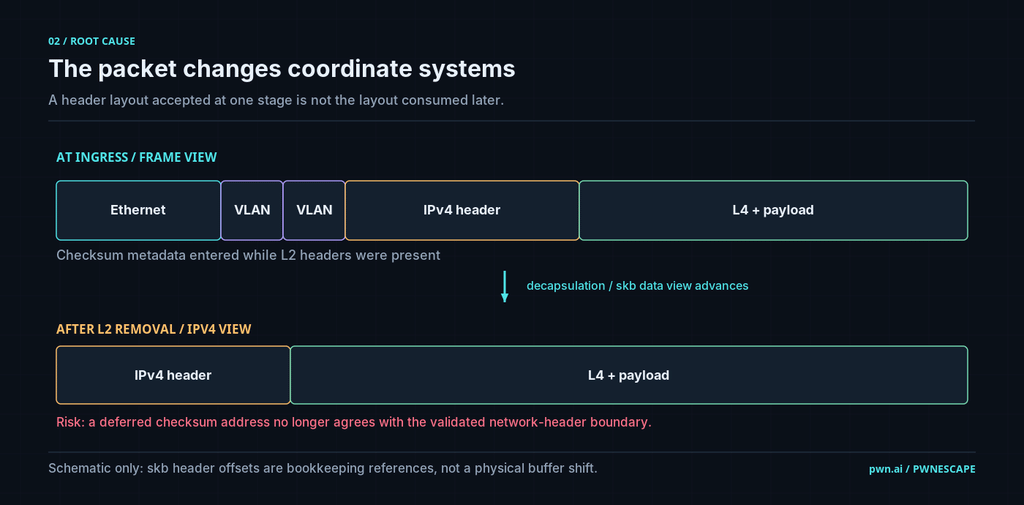
Task: Click the divider line below the subtitle
Action: [512, 121]
